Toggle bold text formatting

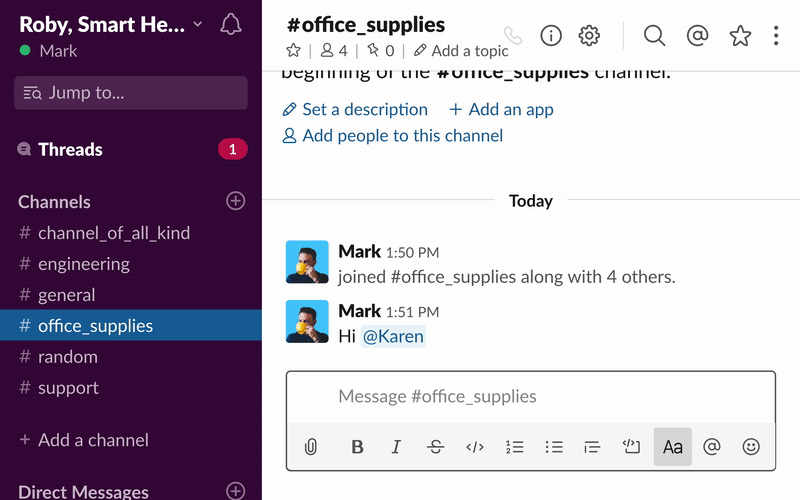357,447
